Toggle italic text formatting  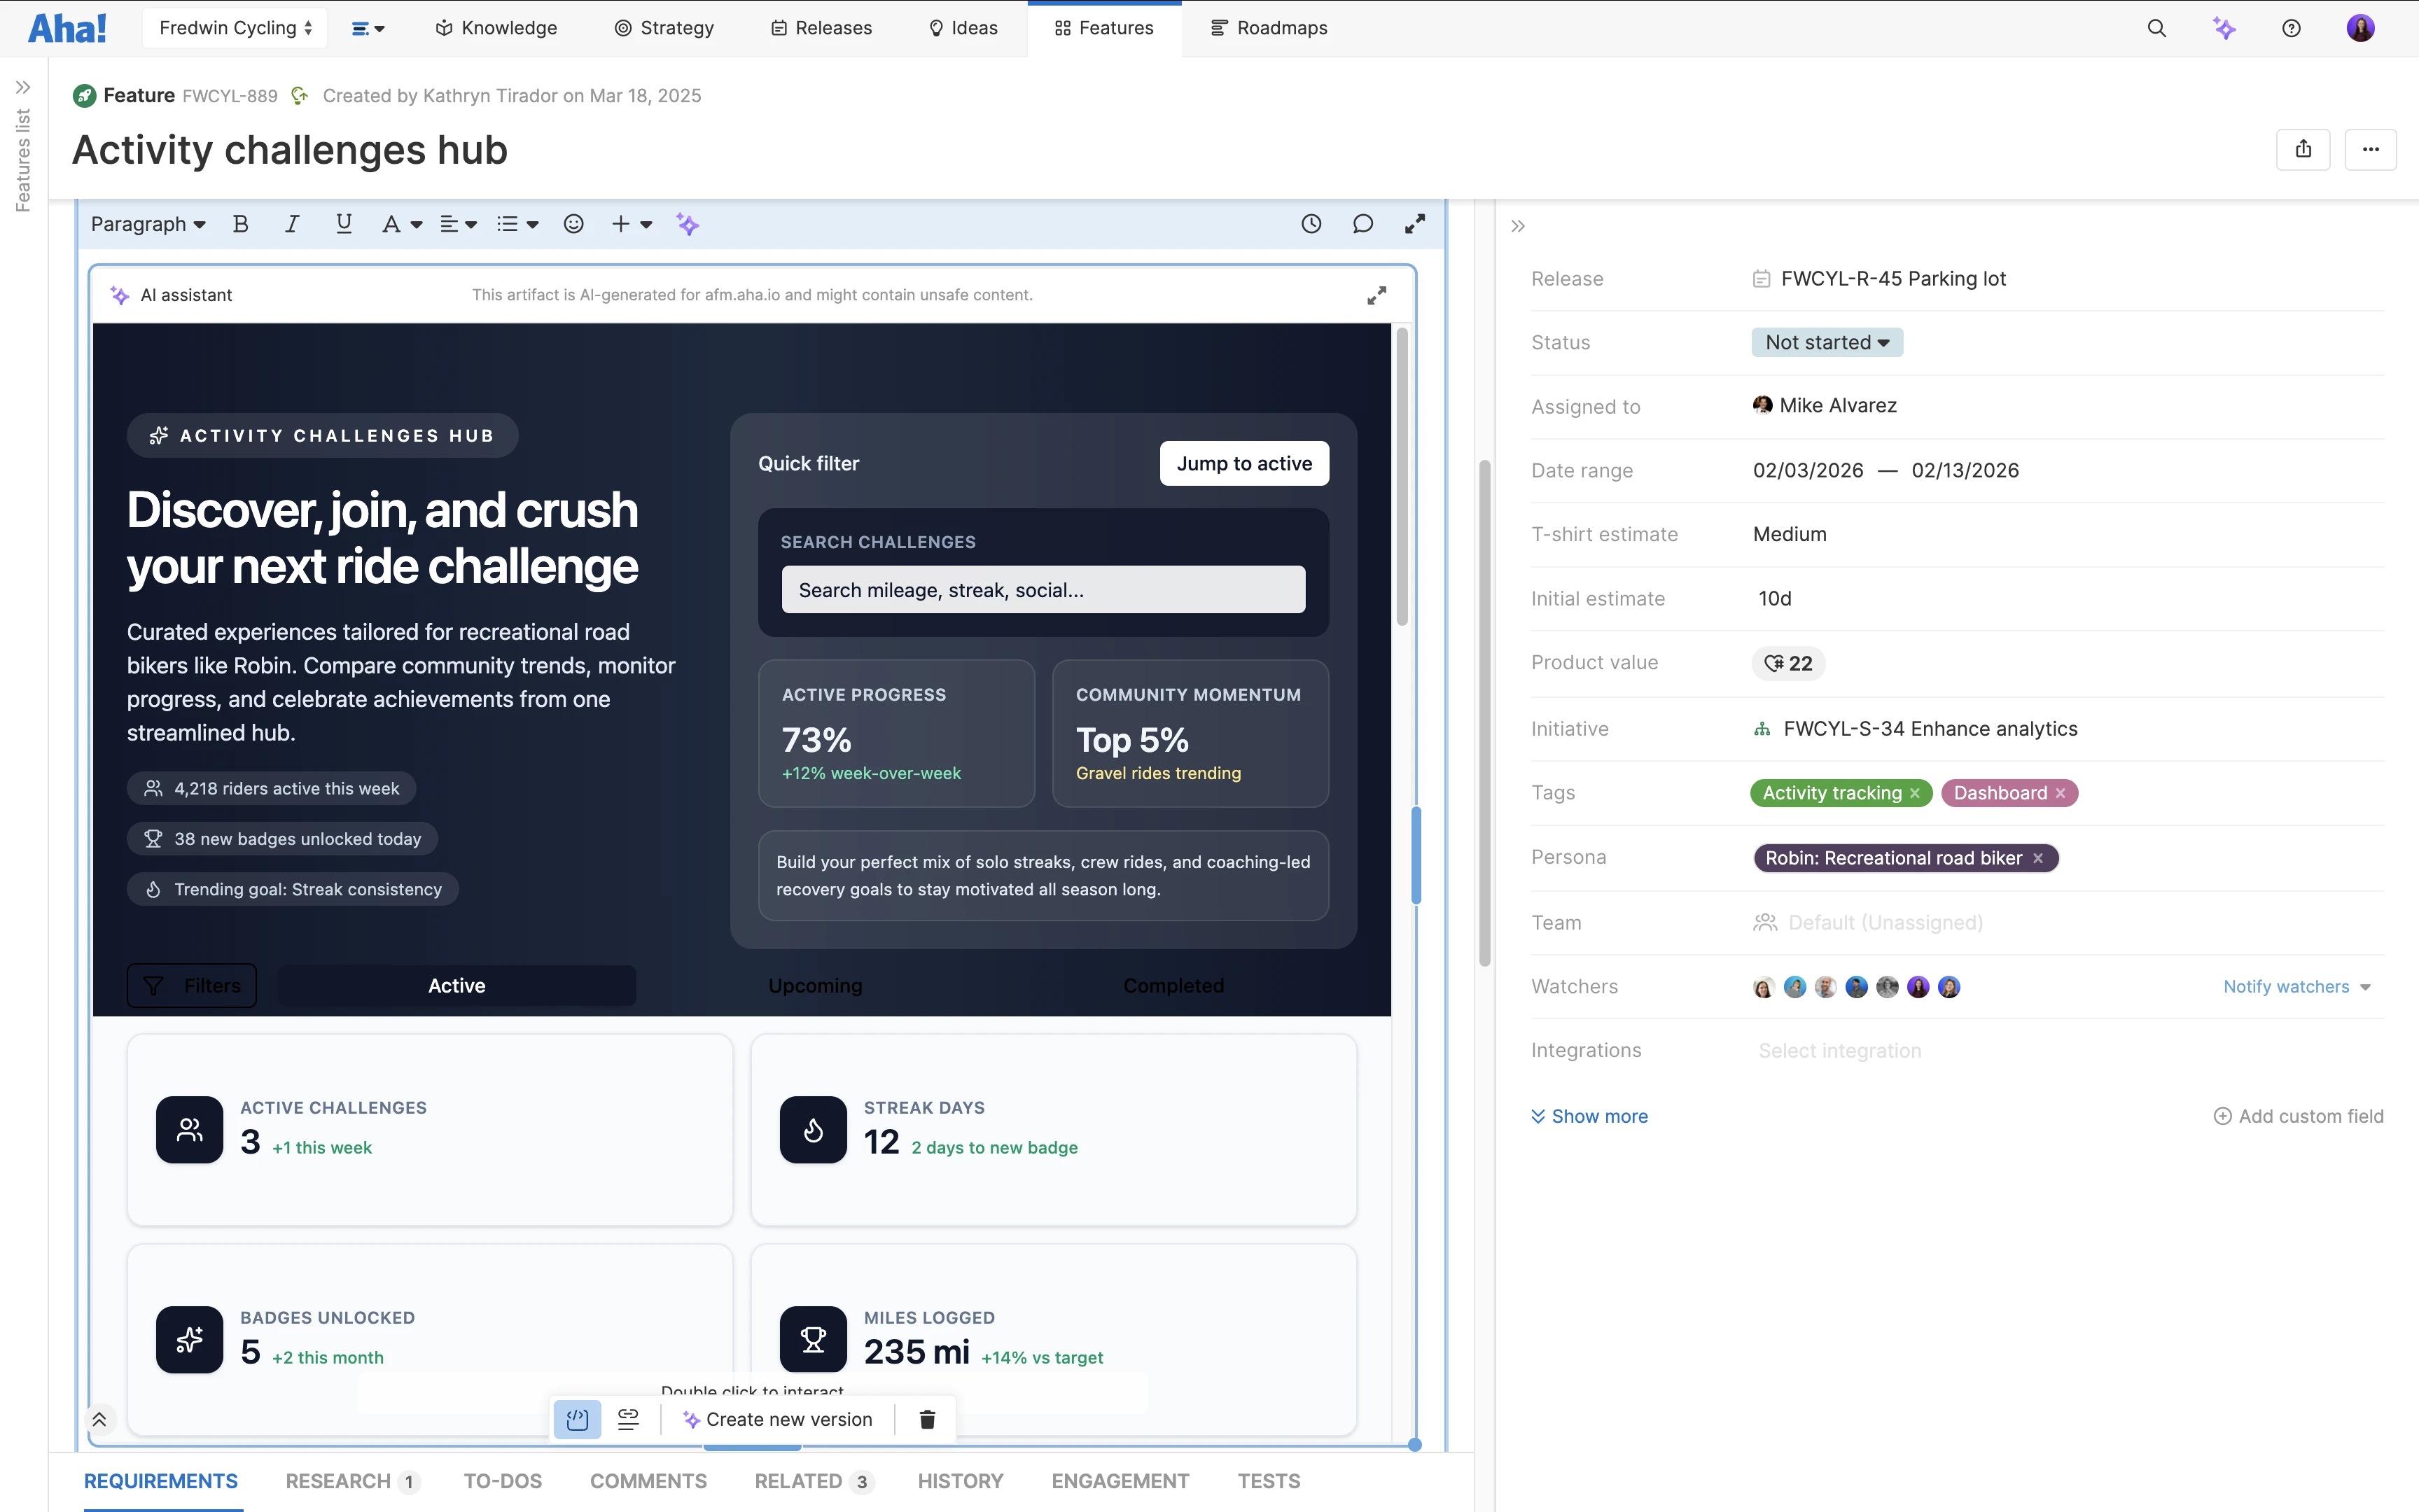tap(292, 224)
